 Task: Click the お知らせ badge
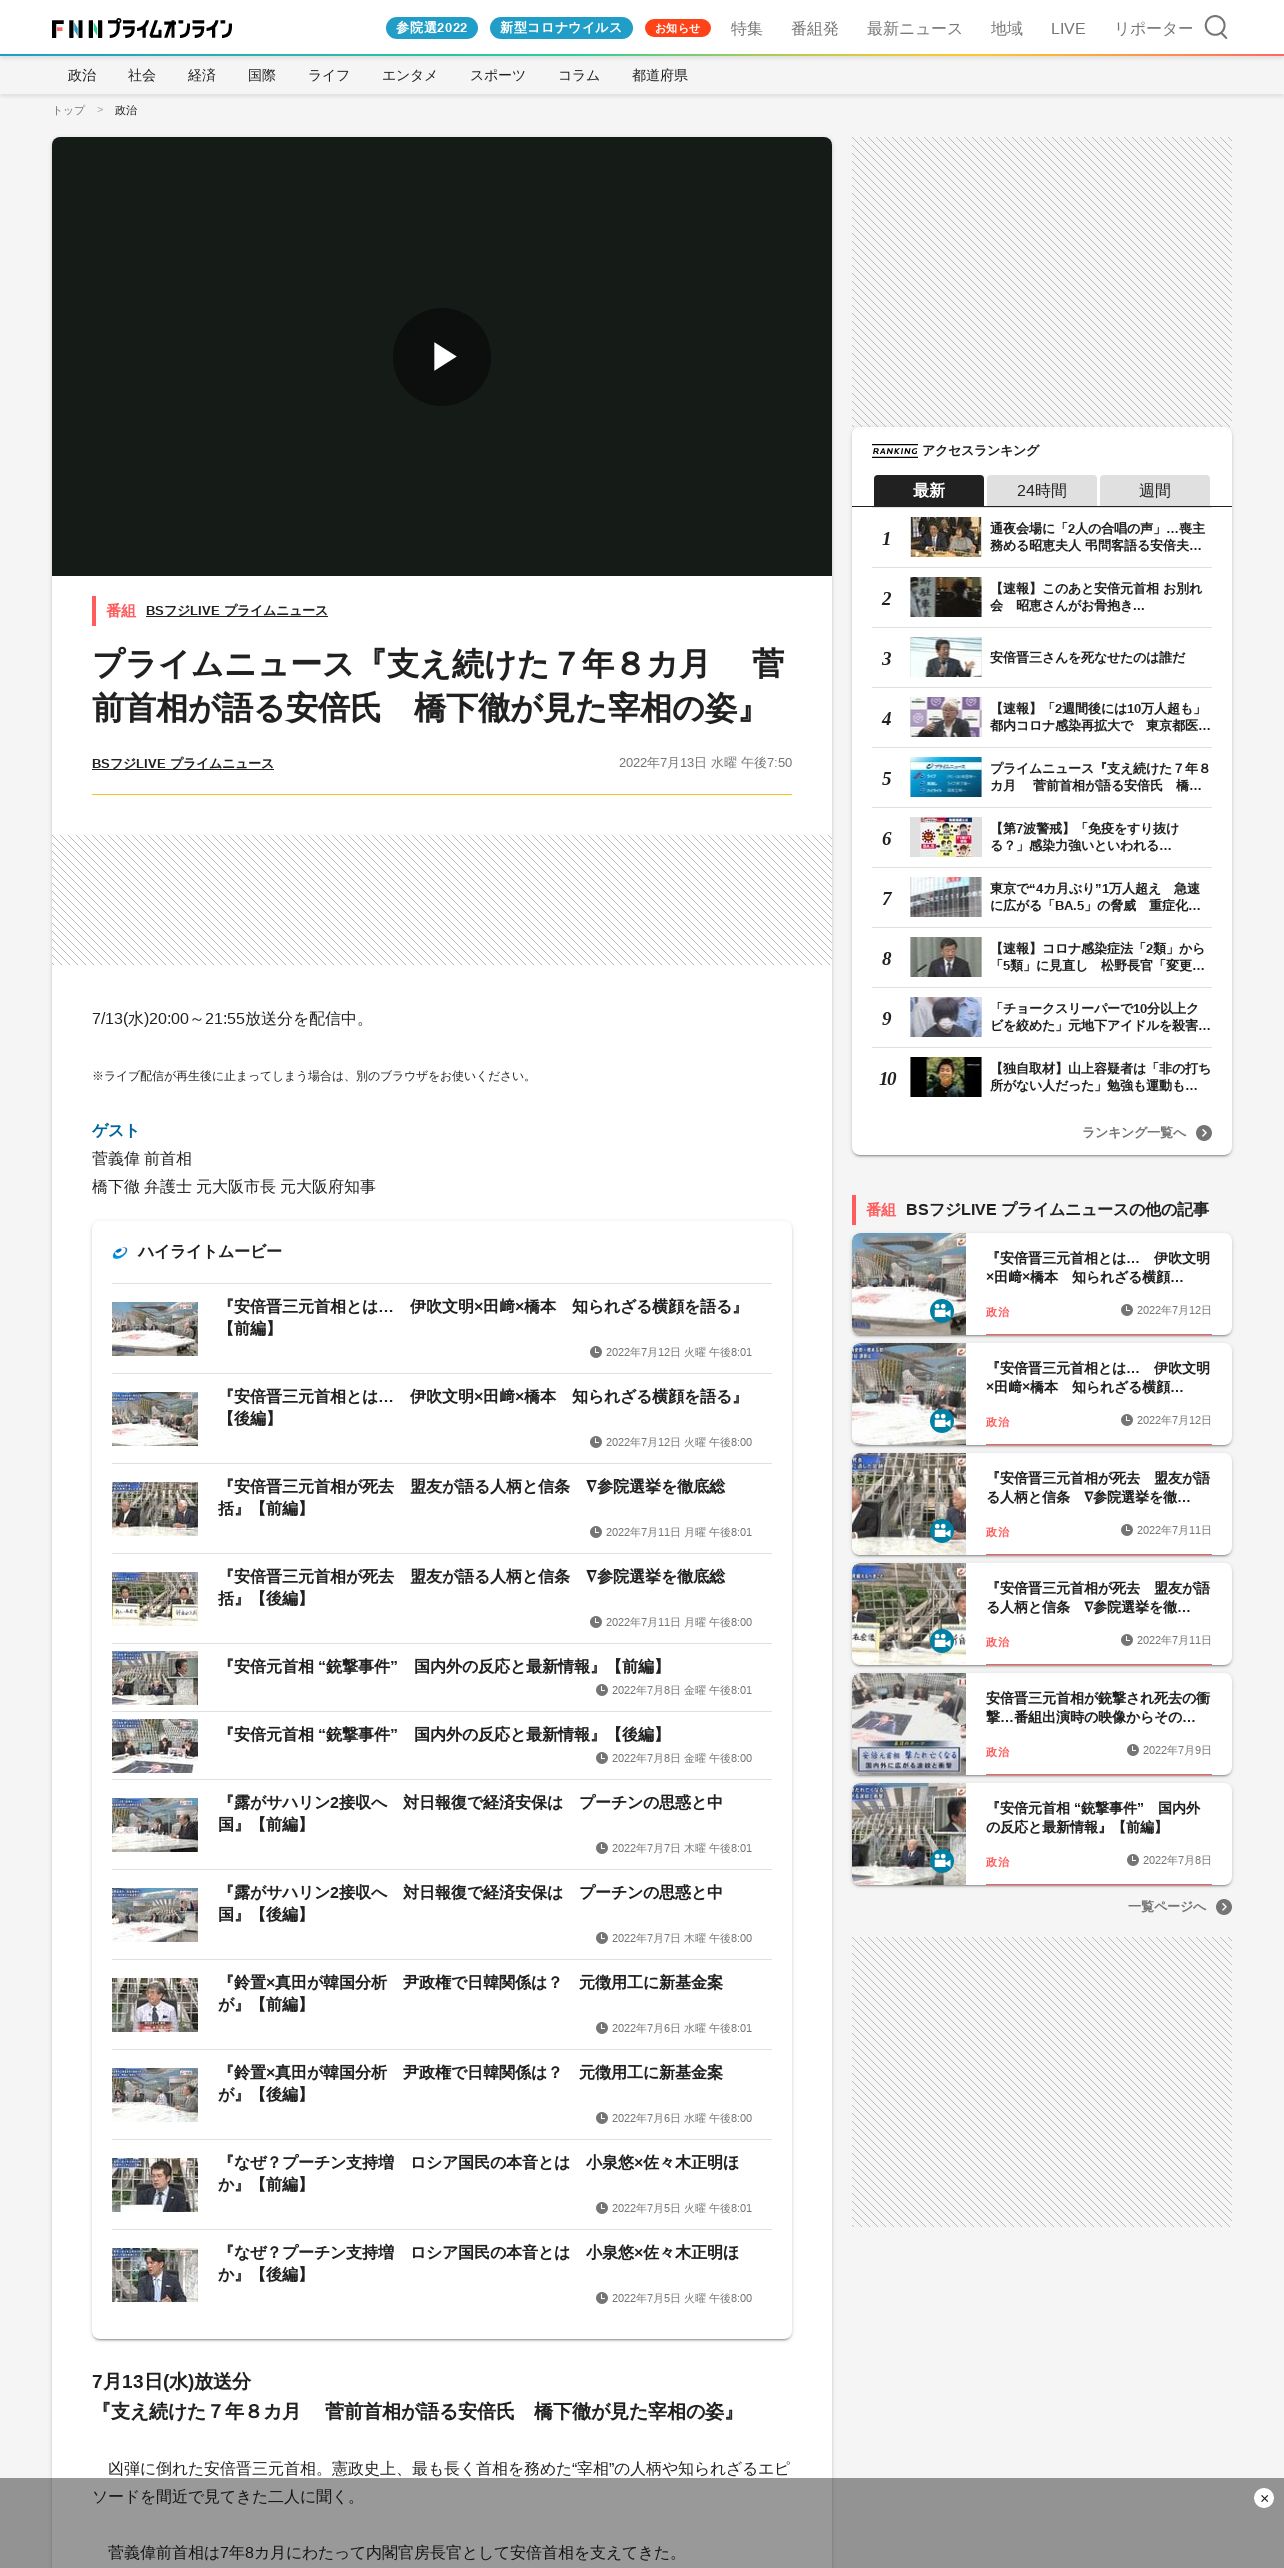pyautogui.click(x=678, y=28)
